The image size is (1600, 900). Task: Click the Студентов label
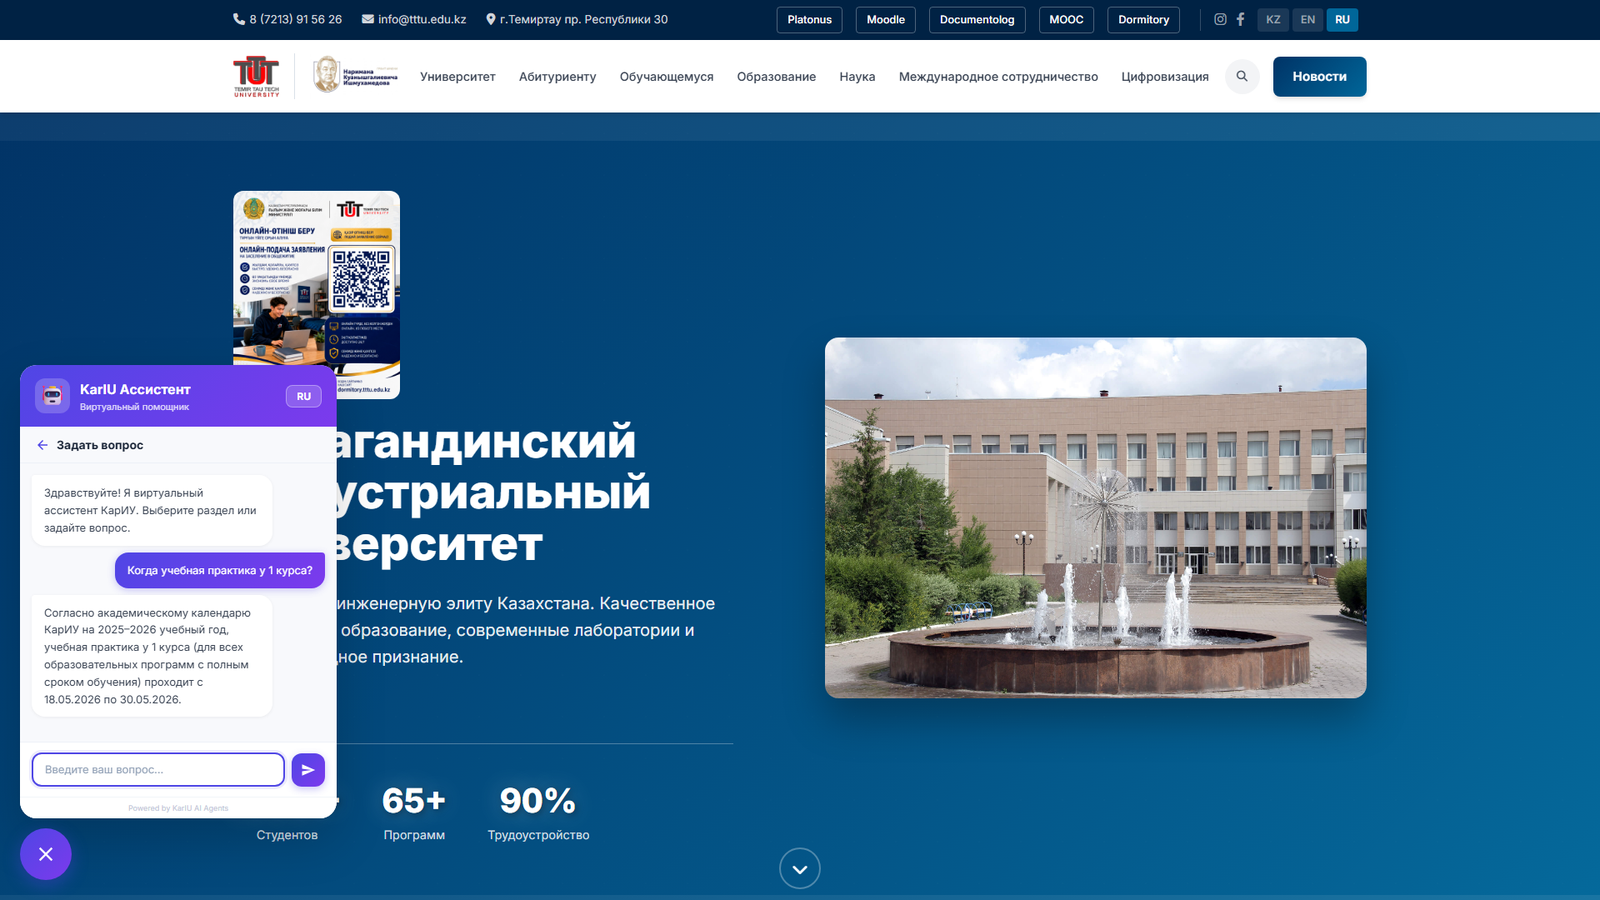tap(287, 835)
